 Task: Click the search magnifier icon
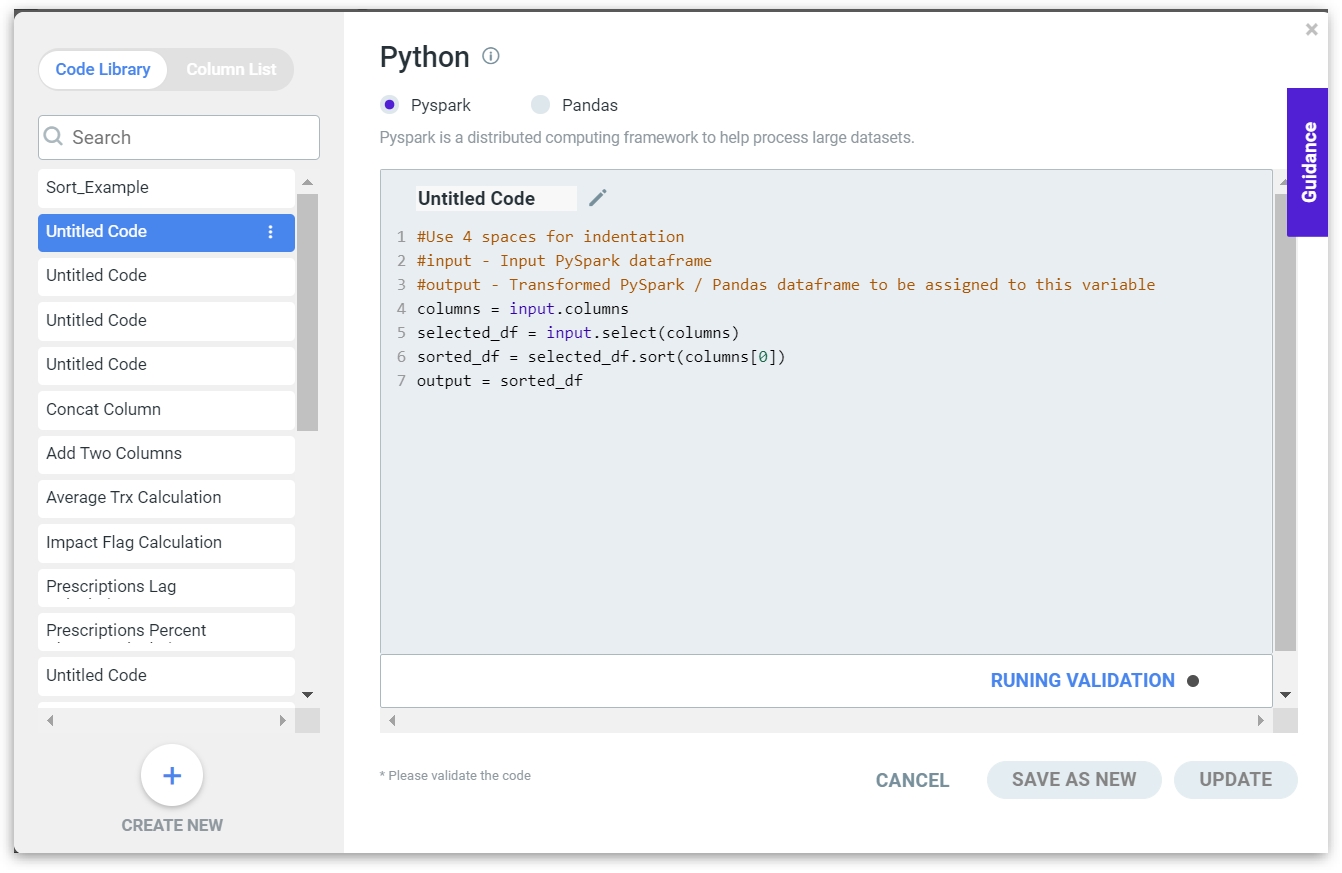[x=54, y=137]
